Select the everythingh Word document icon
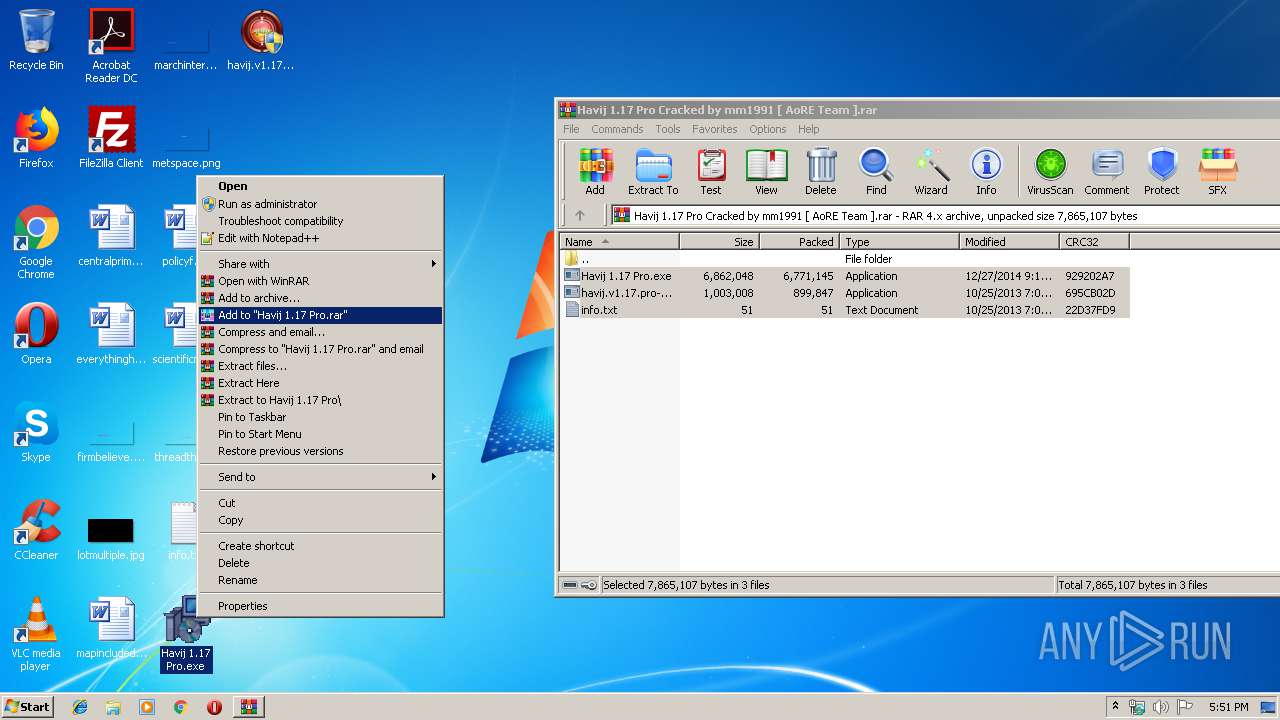Image resolution: width=1280 pixels, height=720 pixels. pos(111,334)
